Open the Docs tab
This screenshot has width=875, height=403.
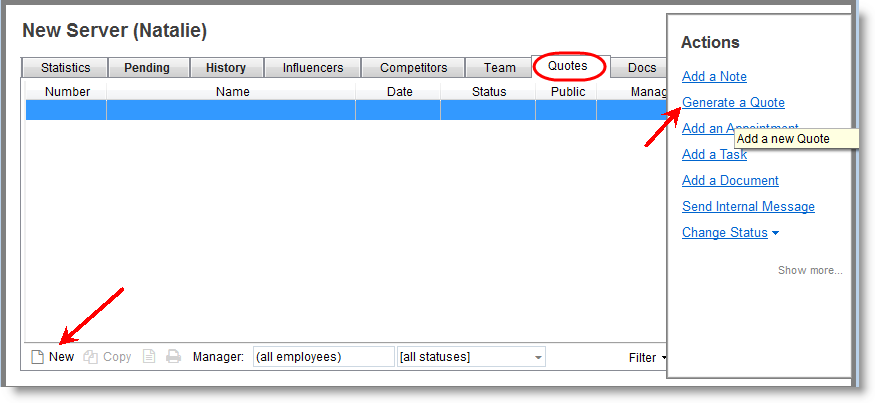point(641,68)
